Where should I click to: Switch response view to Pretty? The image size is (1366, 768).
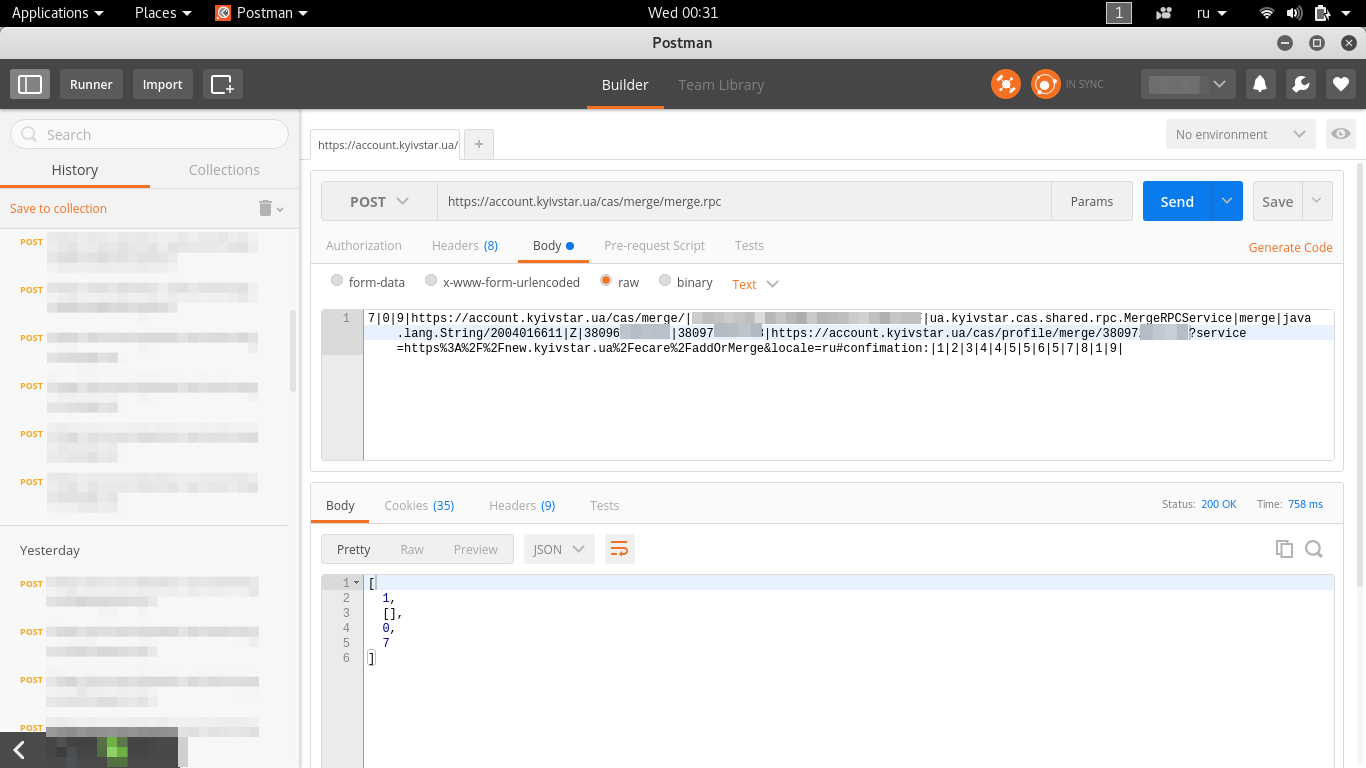tap(353, 549)
